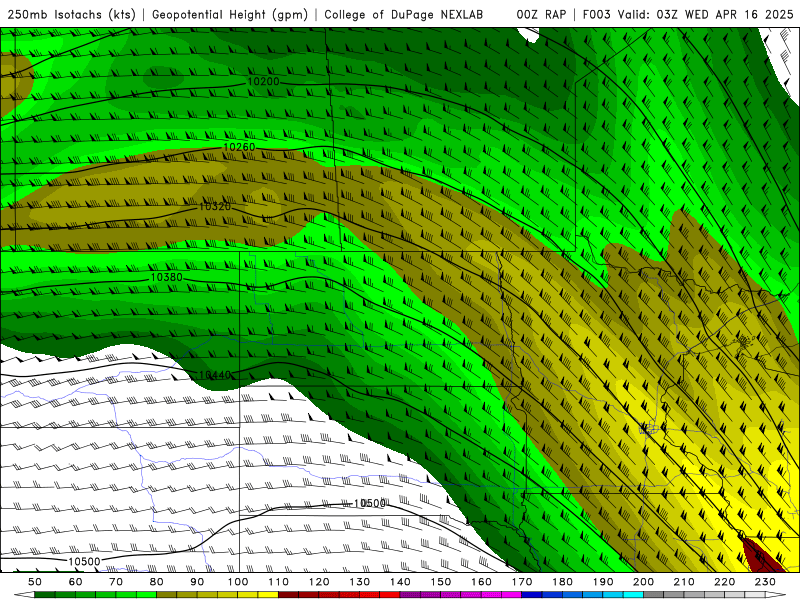
Task: Click the 110 value on the color scale
Action: (279, 582)
